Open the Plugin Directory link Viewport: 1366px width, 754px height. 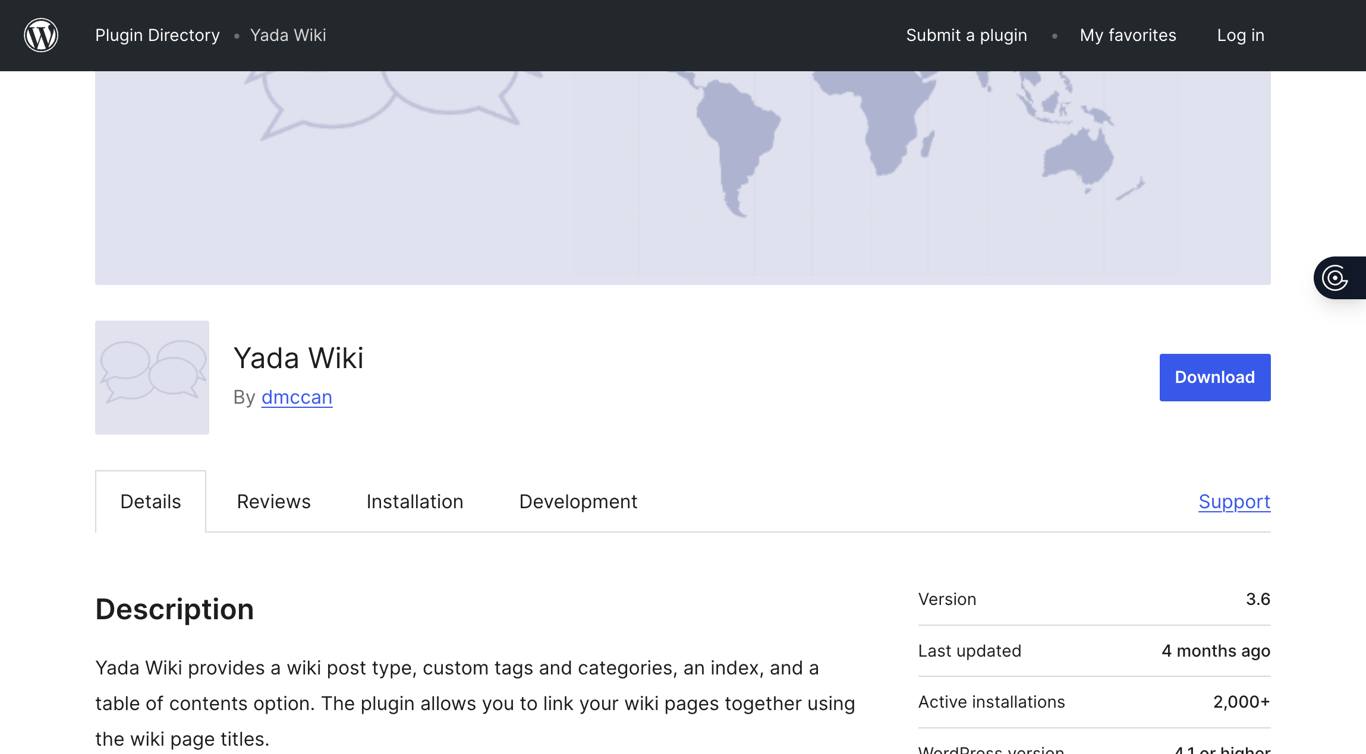pos(157,35)
